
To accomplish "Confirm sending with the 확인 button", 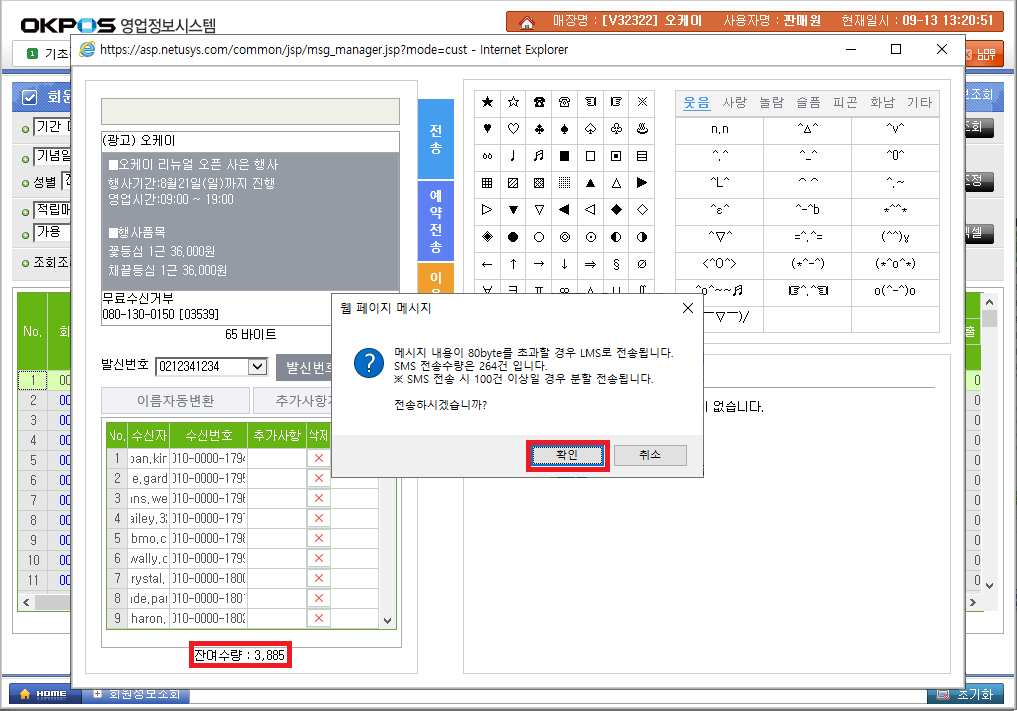I will tap(567, 455).
